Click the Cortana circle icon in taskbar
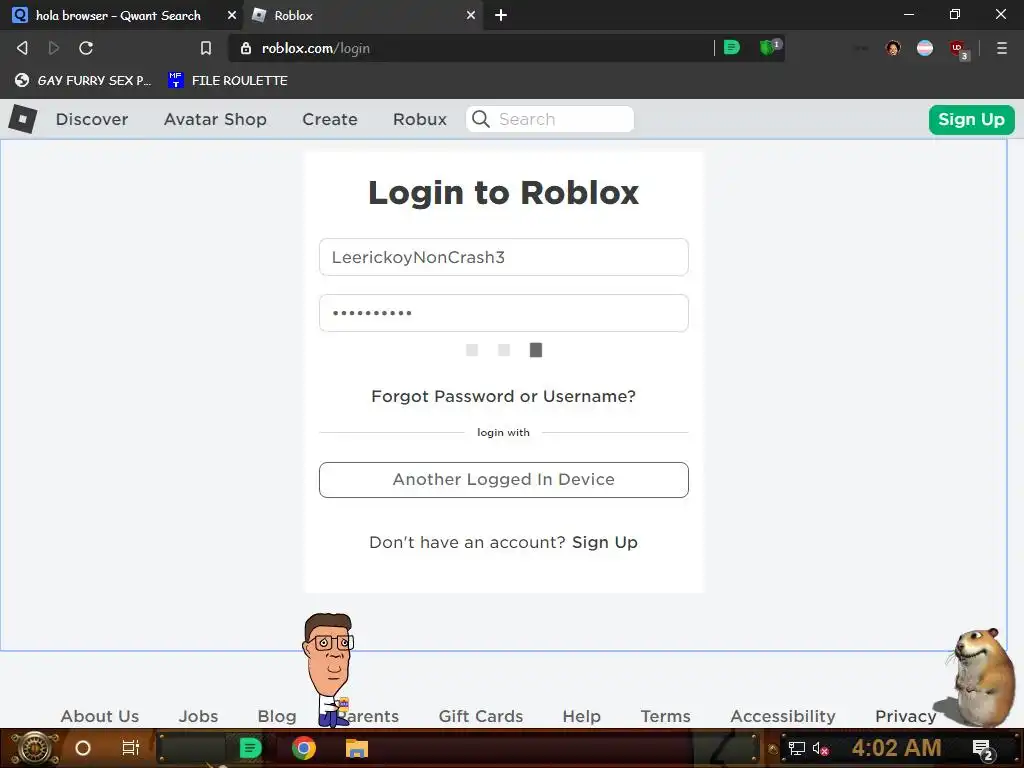Viewport: 1024px width, 768px height. (83, 748)
